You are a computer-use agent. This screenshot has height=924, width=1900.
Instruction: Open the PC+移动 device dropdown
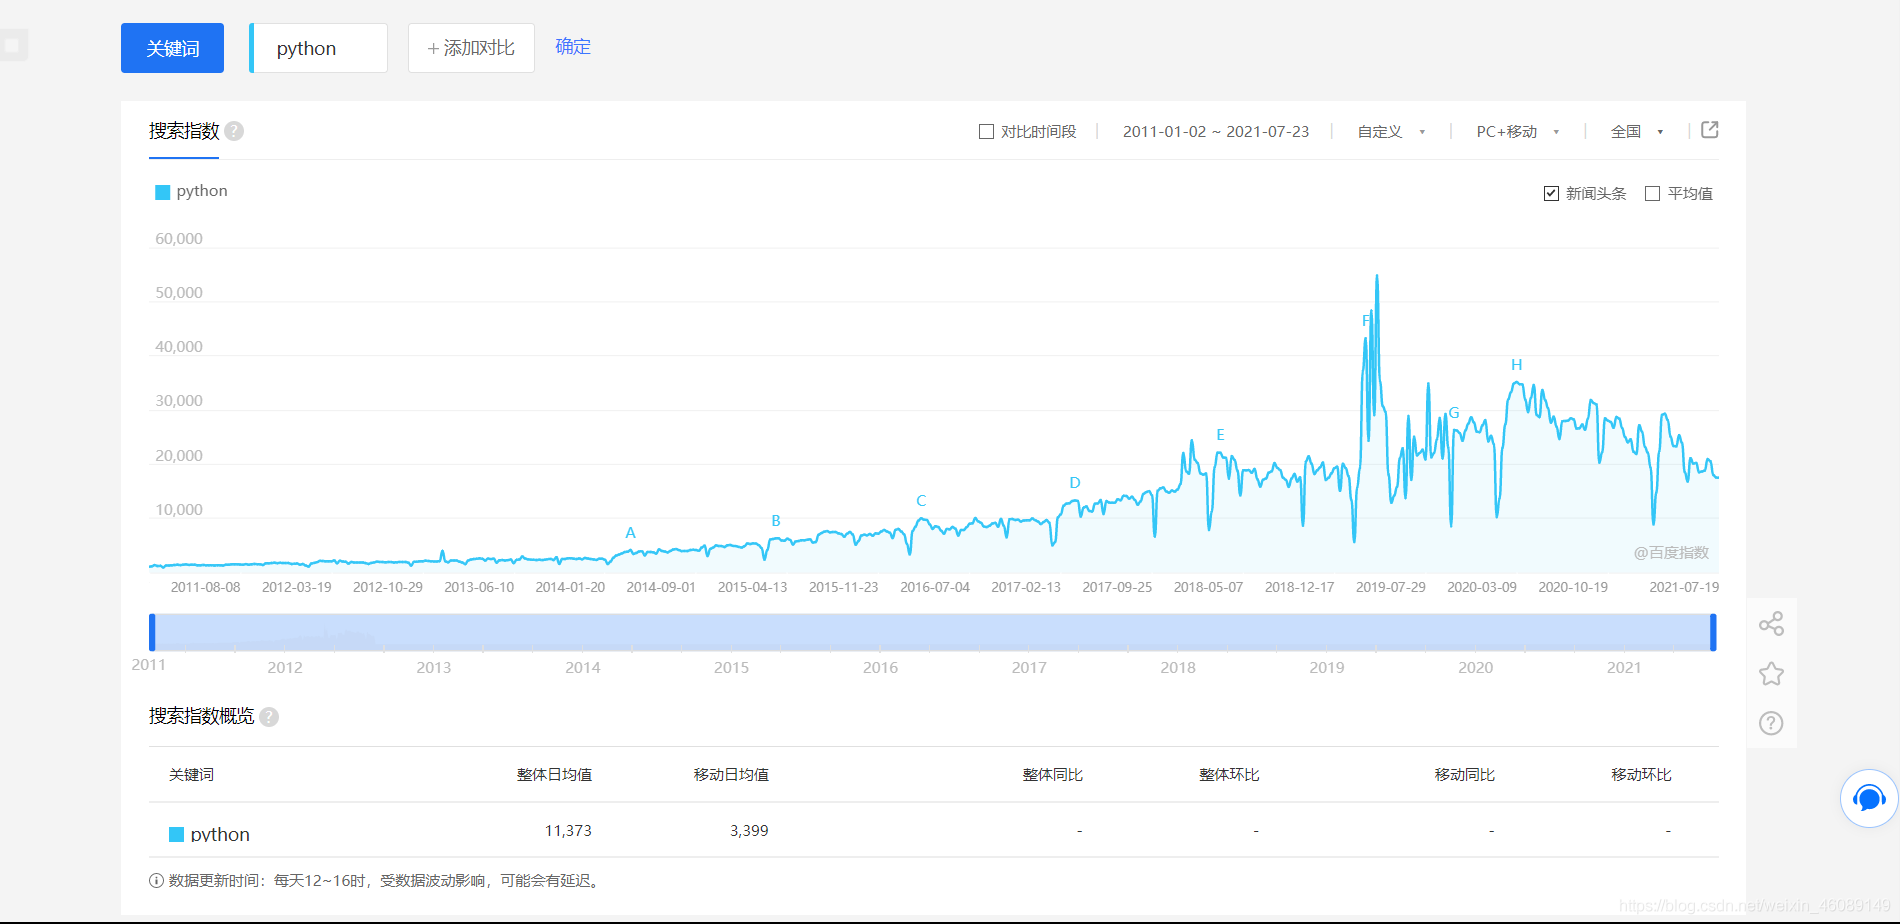coord(1517,132)
